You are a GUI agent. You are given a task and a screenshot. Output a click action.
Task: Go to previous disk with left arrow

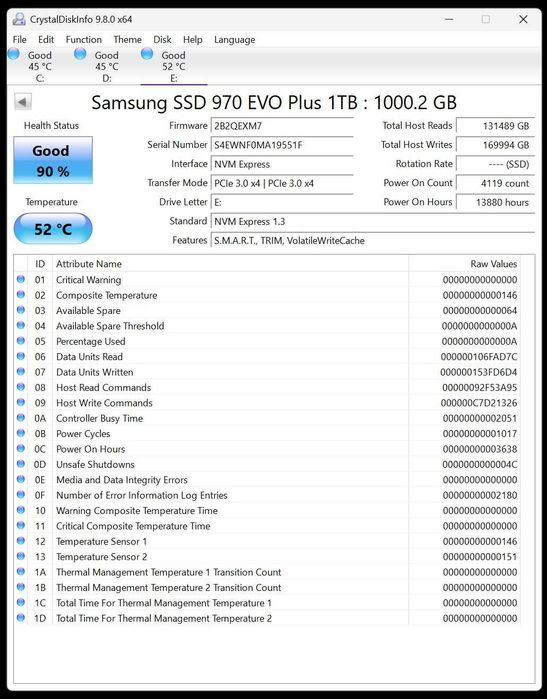[x=23, y=102]
